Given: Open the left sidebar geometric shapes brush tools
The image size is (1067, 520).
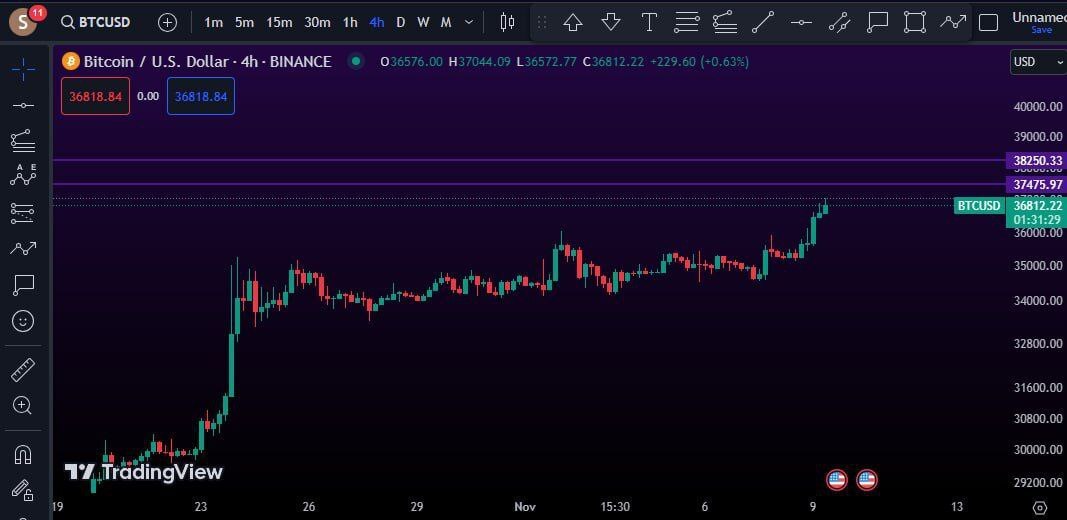Looking at the screenshot, I should coord(23,248).
